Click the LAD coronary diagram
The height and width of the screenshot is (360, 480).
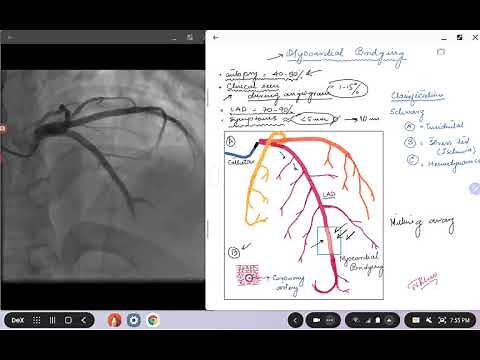pyautogui.click(x=304, y=215)
